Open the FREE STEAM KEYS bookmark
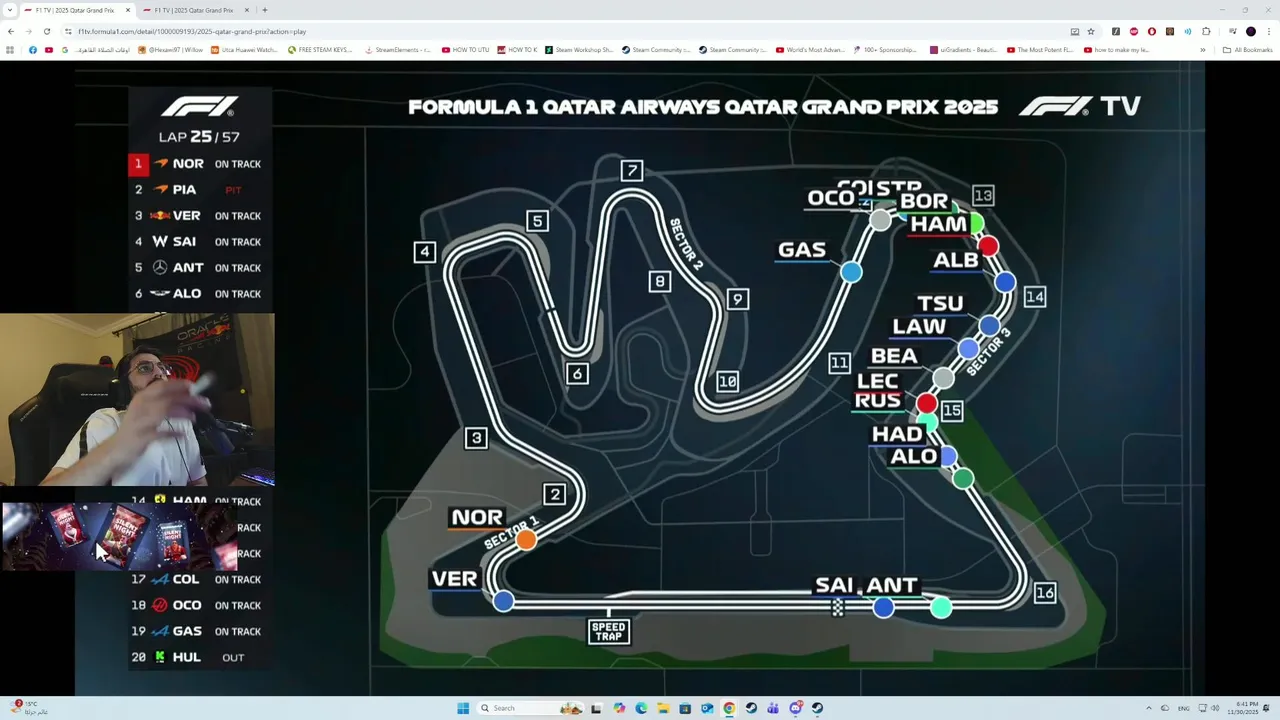This screenshot has height=720, width=1280. [x=320, y=50]
